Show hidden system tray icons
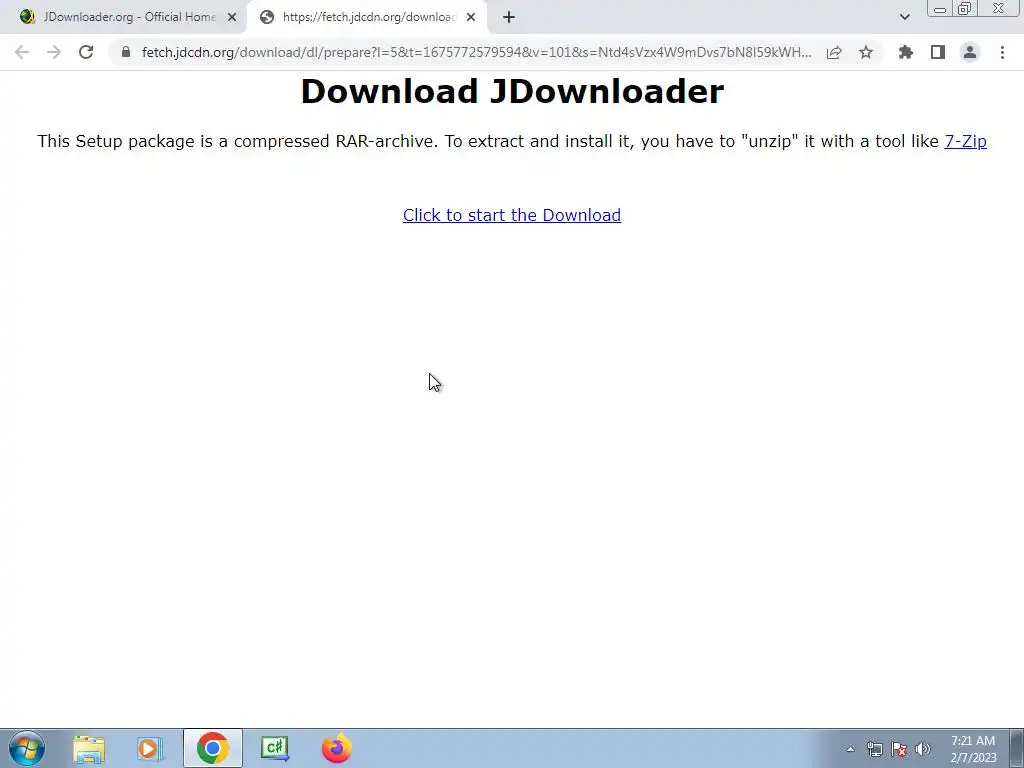Screen dimensions: 1024x768 [x=850, y=749]
